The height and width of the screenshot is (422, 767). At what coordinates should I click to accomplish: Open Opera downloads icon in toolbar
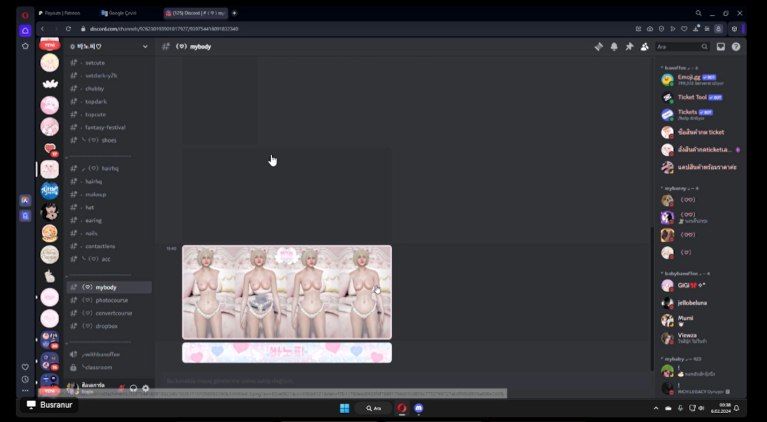[696, 29]
